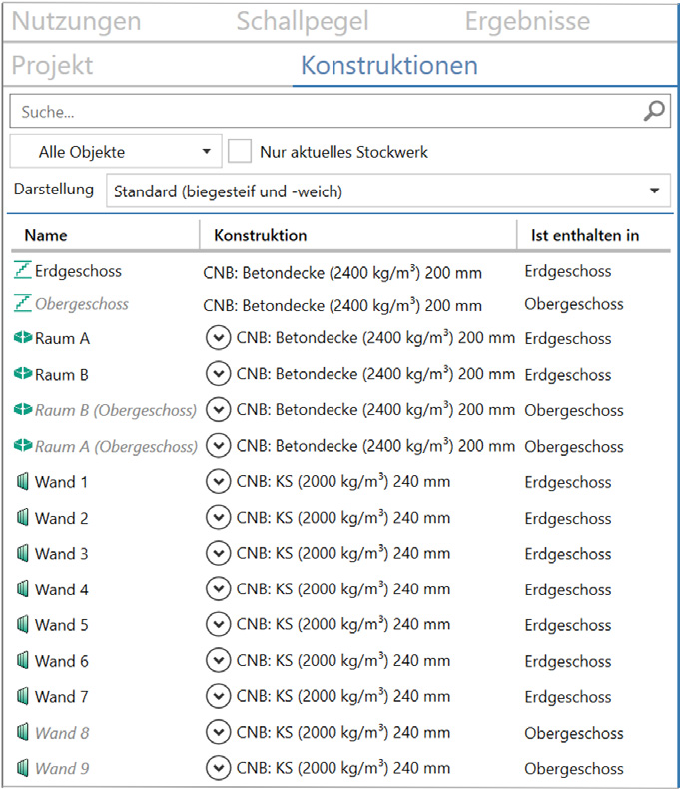
Task: Select the Raum A (Obergeschoss) name
Action: [116, 446]
